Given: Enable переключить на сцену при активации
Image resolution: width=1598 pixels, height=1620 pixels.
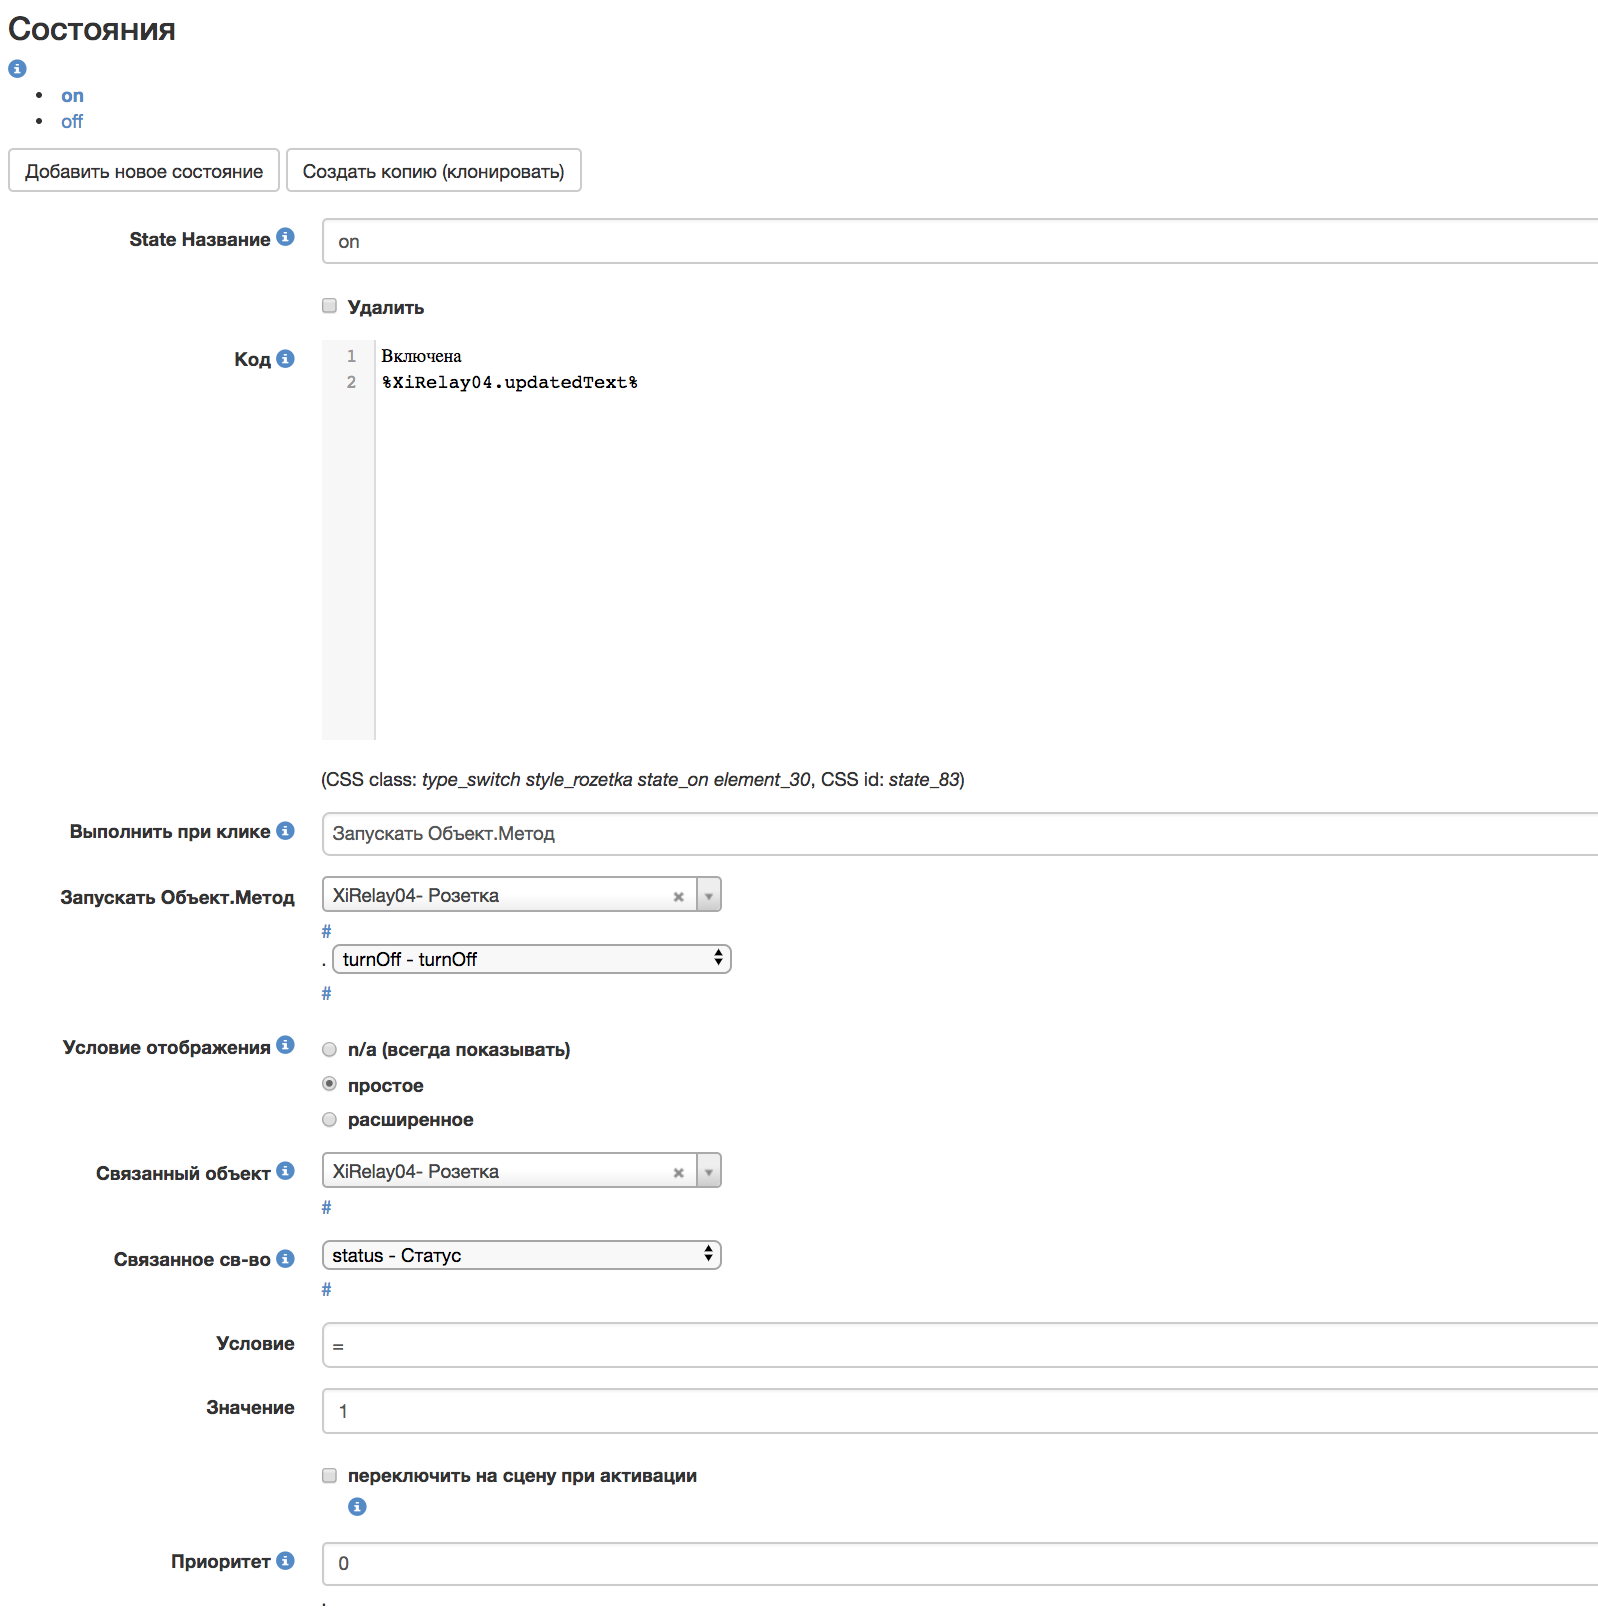Looking at the screenshot, I should point(329,1475).
